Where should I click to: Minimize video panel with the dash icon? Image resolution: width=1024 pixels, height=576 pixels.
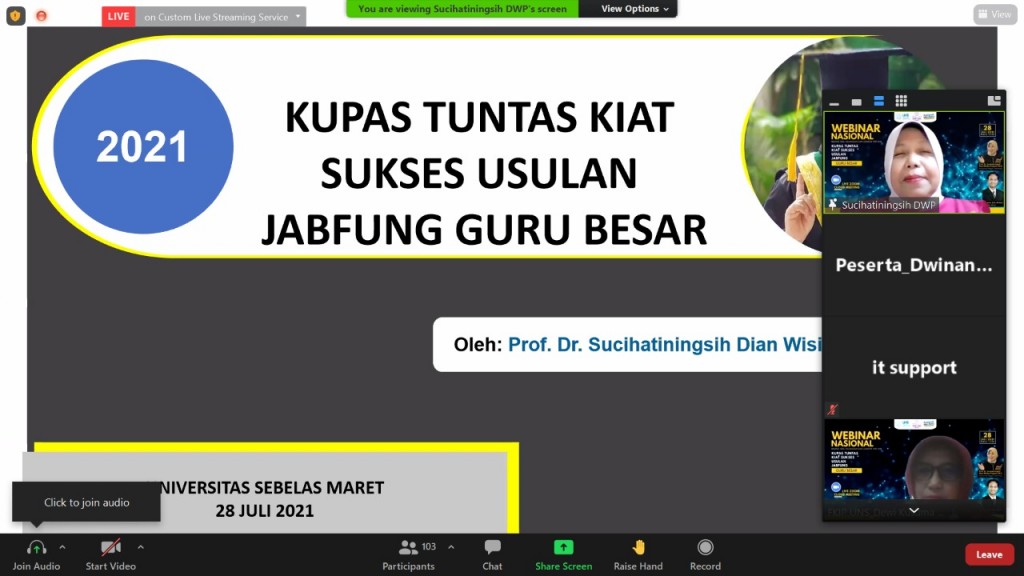pos(834,102)
